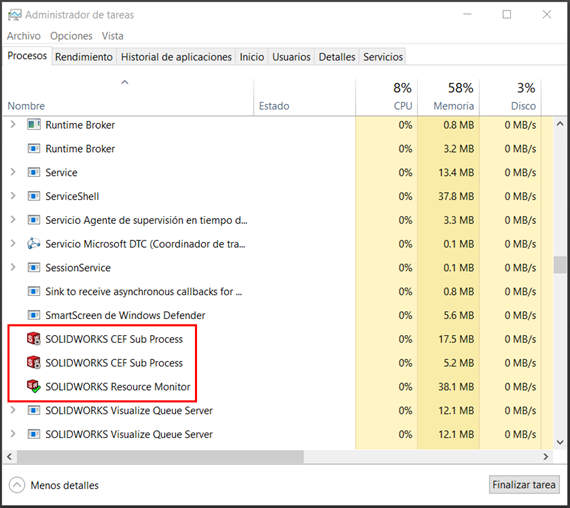Click the Menos detalles link
The image size is (570, 508).
[64, 485]
